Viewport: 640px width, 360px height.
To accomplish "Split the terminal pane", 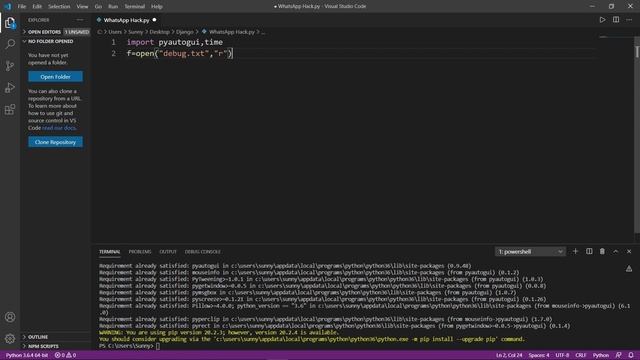I will tap(589, 251).
